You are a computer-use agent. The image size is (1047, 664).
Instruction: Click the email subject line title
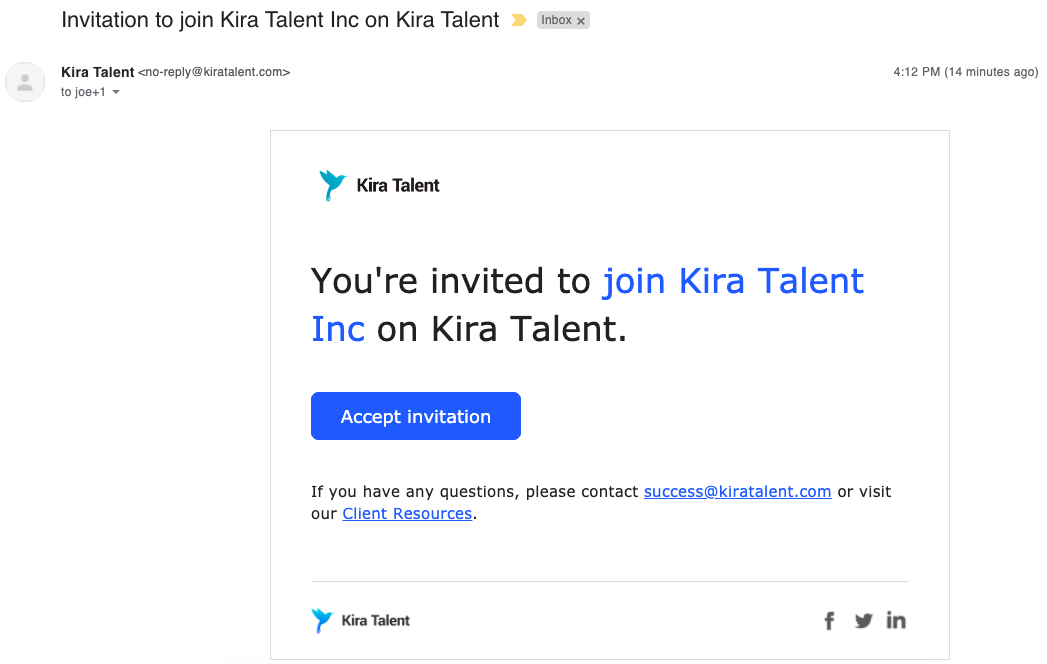click(x=280, y=20)
